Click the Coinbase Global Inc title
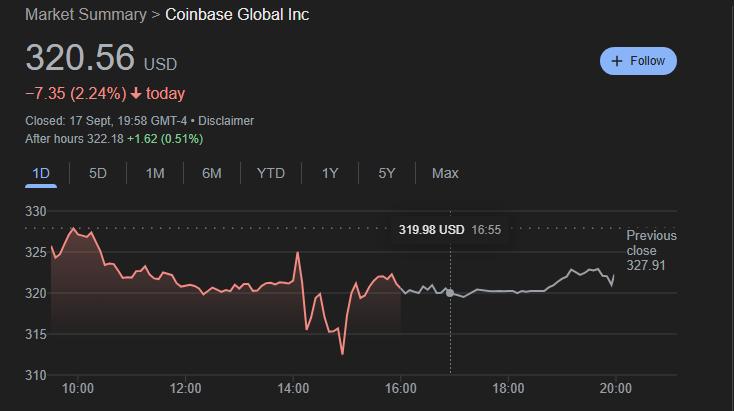The height and width of the screenshot is (411, 734). [237, 15]
